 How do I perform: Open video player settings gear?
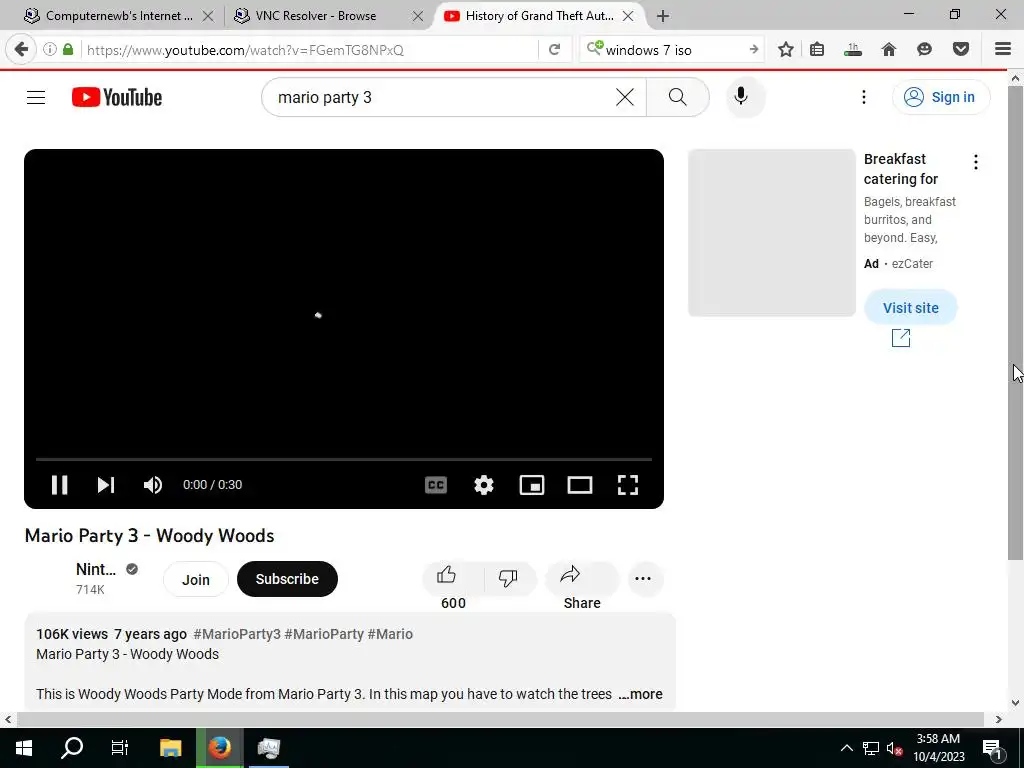(484, 485)
